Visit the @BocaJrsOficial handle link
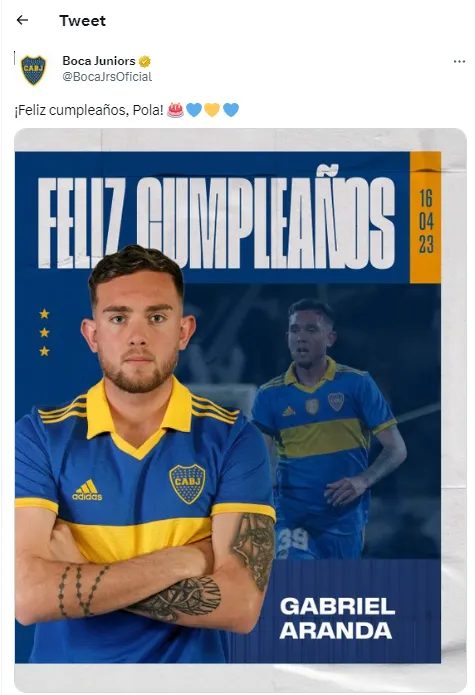This screenshot has width=475, height=695. point(107,77)
